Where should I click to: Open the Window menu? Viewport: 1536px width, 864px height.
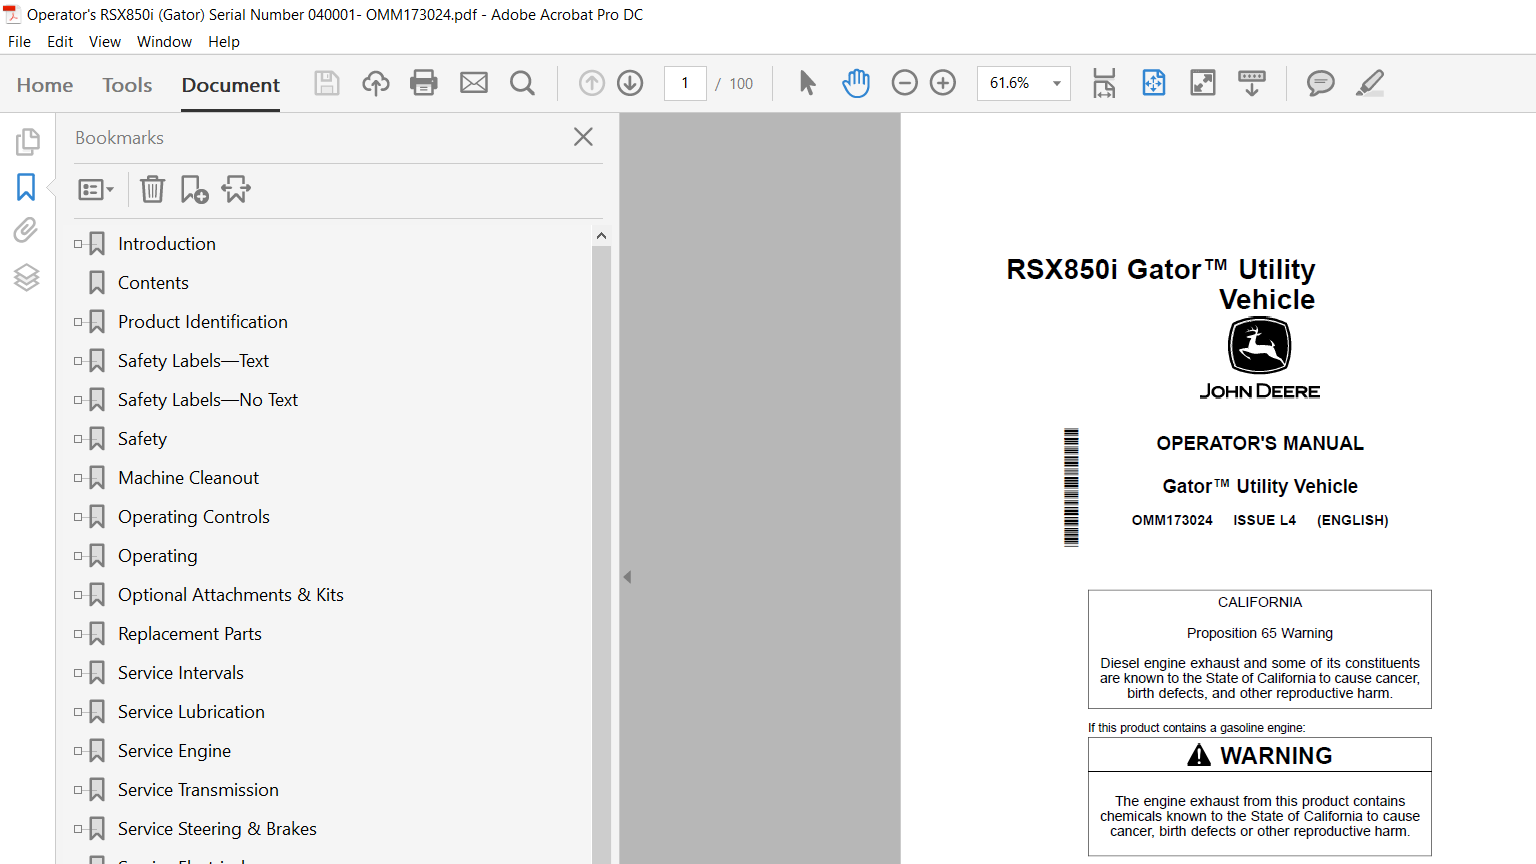pyautogui.click(x=164, y=42)
